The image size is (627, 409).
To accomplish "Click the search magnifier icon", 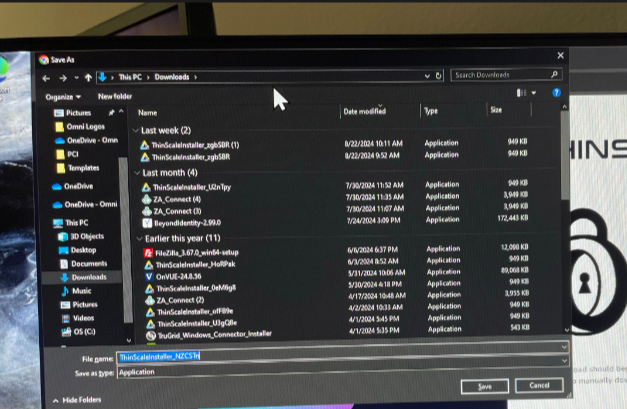I will (x=554, y=74).
